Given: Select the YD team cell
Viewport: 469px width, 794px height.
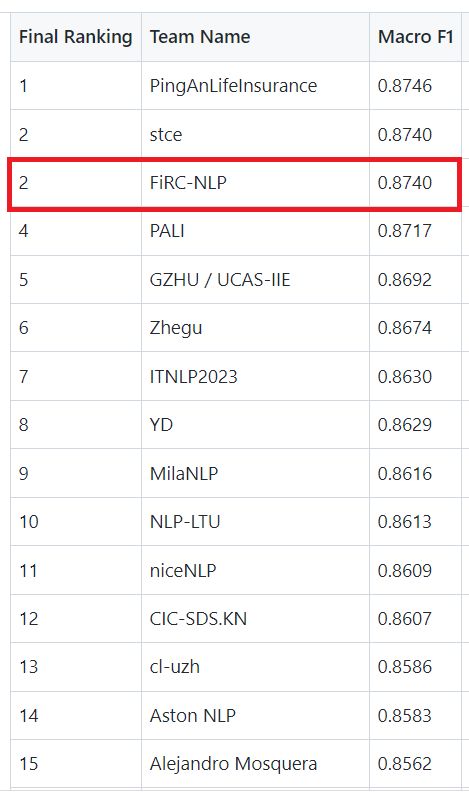Looking at the screenshot, I should coord(255,424).
